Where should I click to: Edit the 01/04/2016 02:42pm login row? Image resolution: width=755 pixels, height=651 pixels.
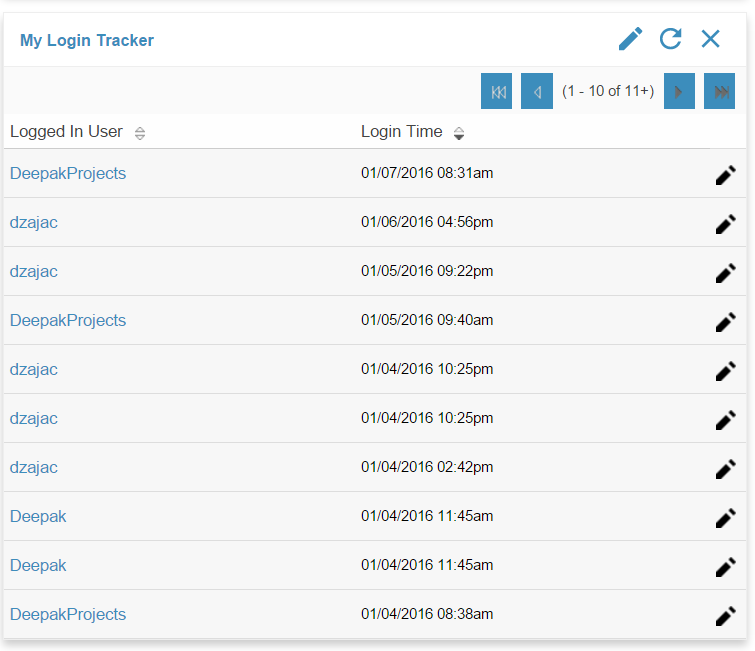[726, 469]
